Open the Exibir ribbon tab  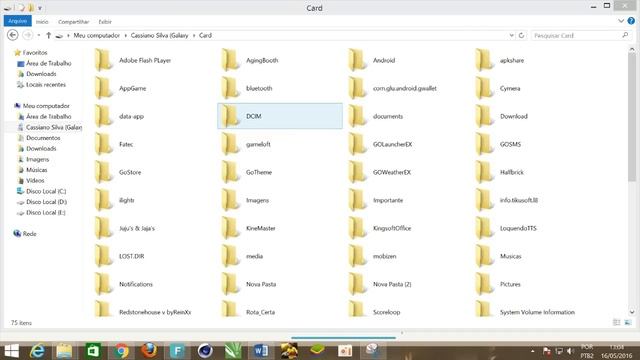click(x=105, y=22)
